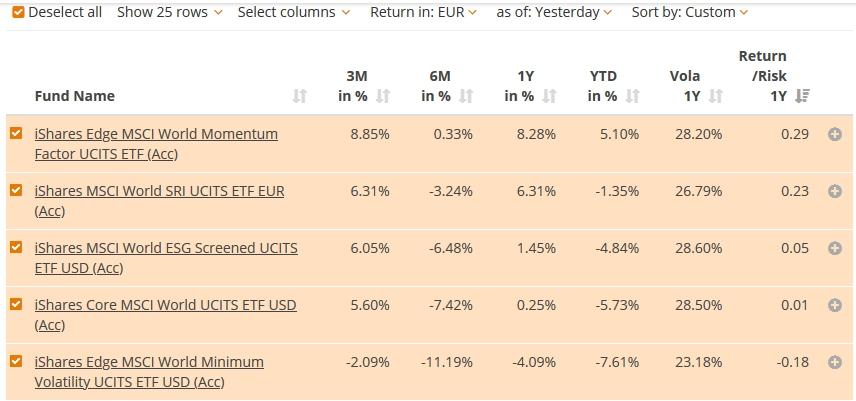Viewport: 856px width, 401px height.
Task: Sort by Return/Risk 1Y column
Action: pos(802,96)
